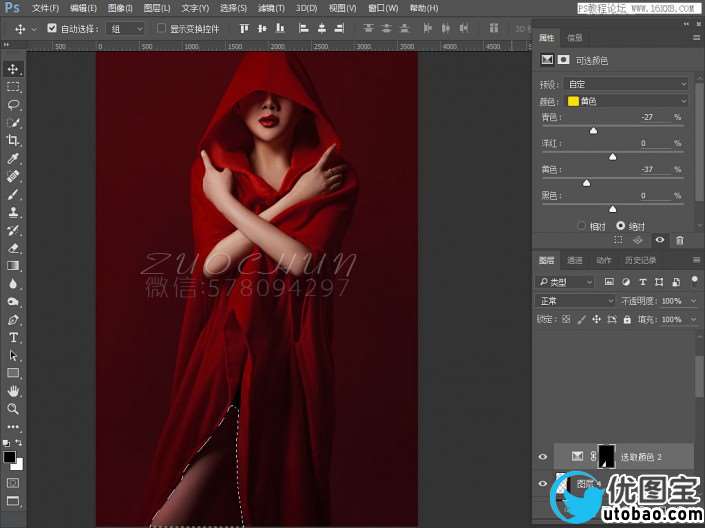This screenshot has width=705, height=528.
Task: Open the 预设 preset dropdown
Action: tap(626, 84)
